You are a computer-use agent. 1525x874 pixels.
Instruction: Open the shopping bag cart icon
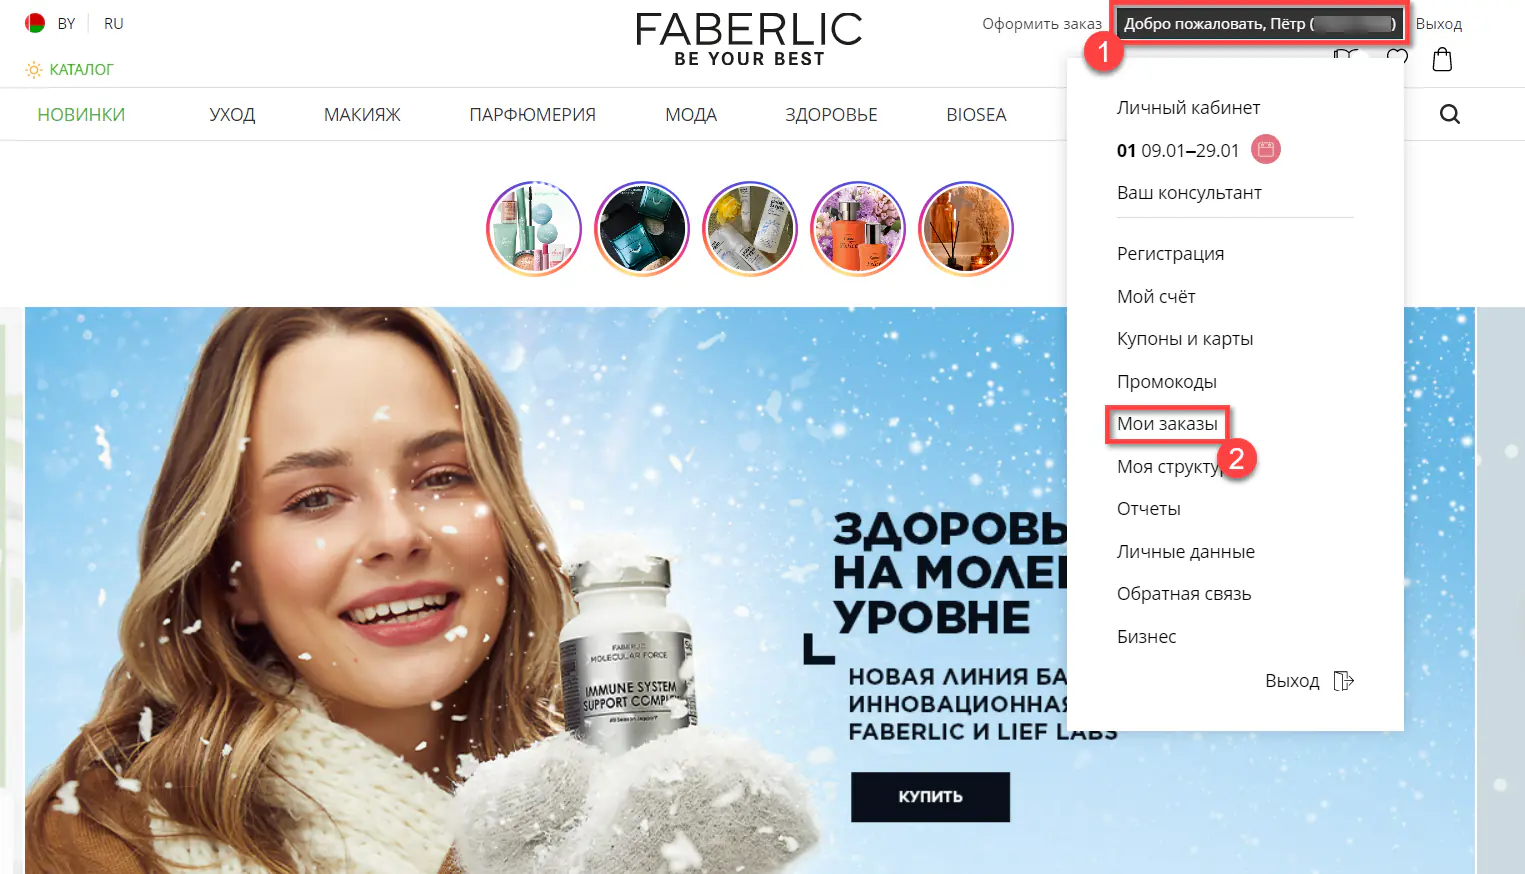[x=1442, y=59]
